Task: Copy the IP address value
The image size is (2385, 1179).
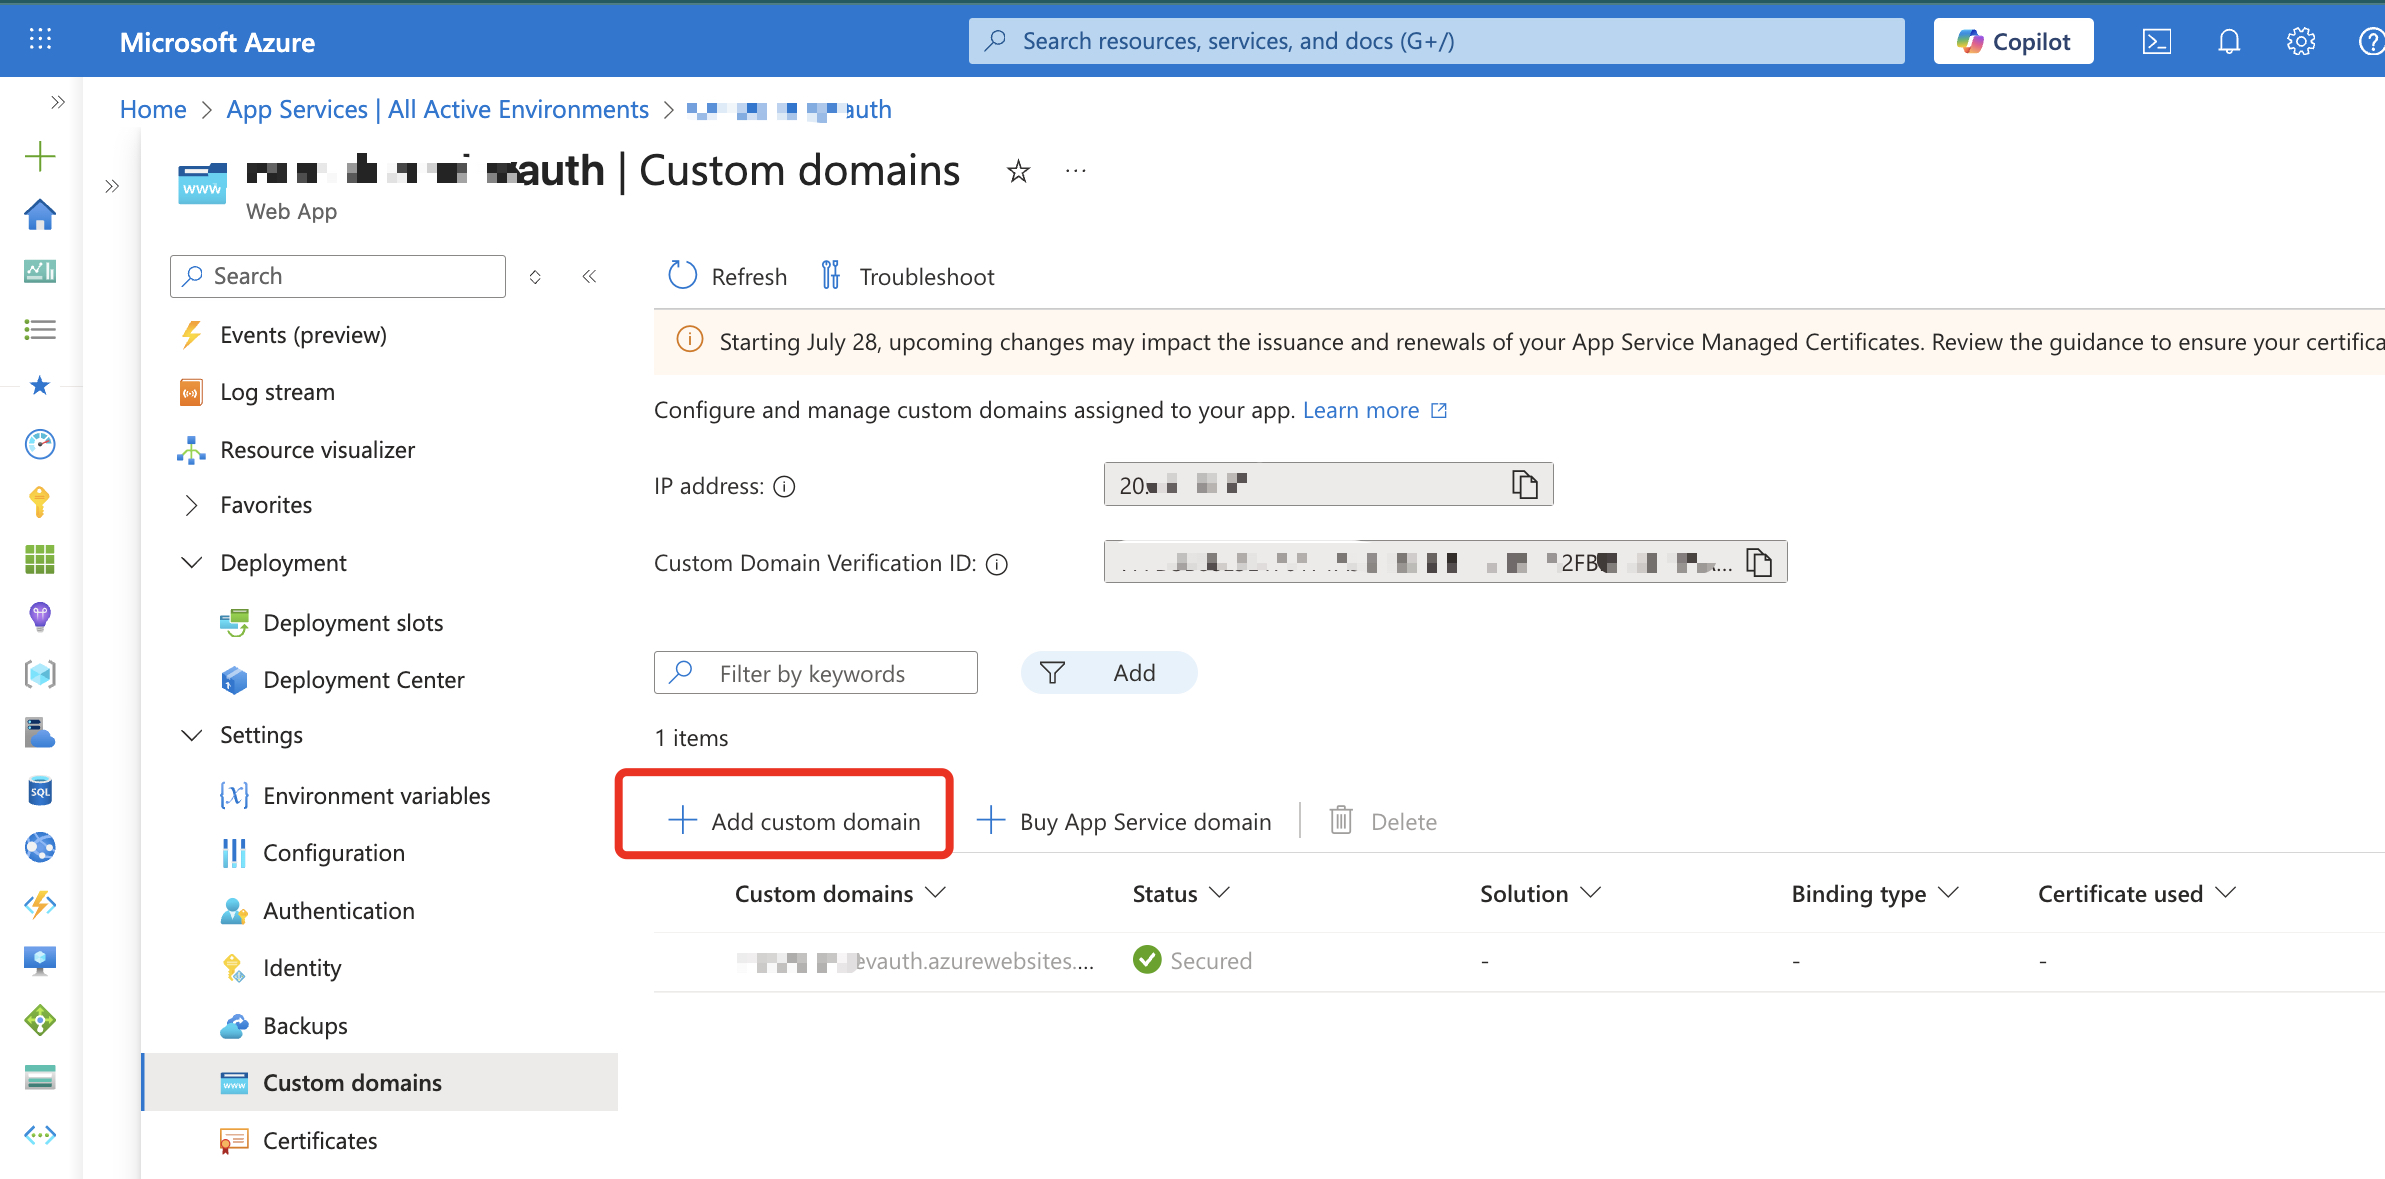Action: tap(1524, 485)
